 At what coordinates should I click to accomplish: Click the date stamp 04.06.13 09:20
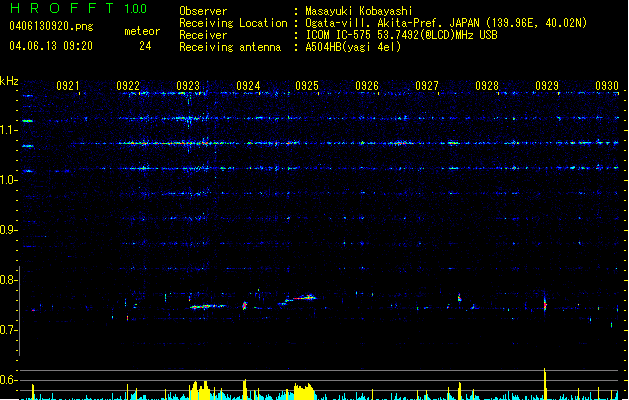coord(51,46)
